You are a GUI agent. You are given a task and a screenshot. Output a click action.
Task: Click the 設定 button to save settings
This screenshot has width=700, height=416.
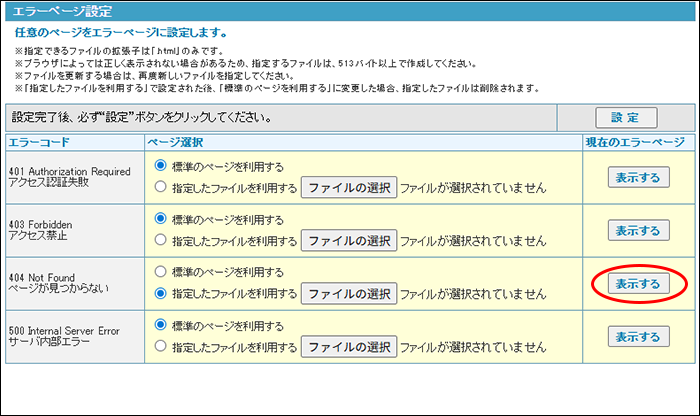point(626,117)
